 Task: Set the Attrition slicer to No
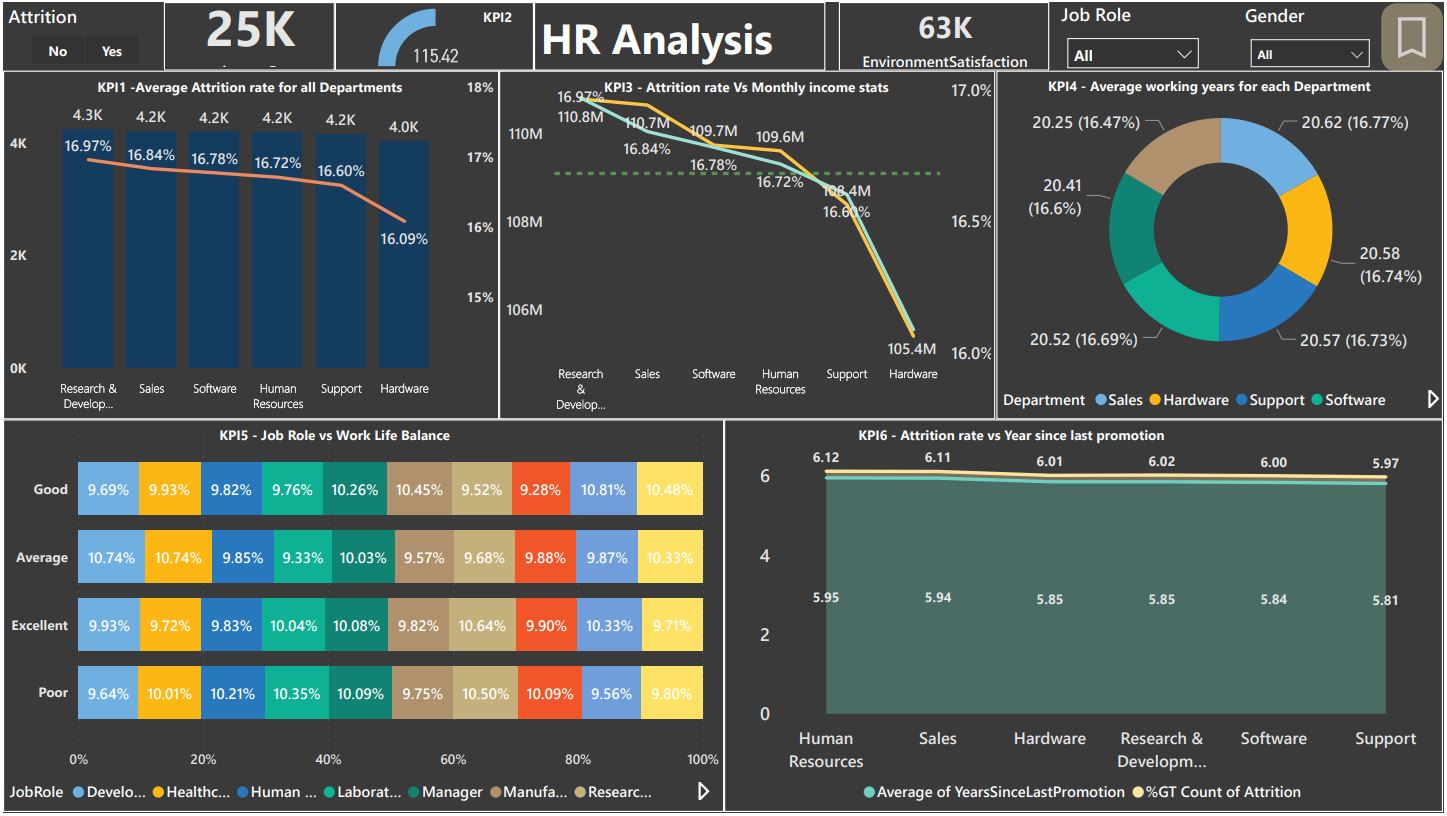58,51
